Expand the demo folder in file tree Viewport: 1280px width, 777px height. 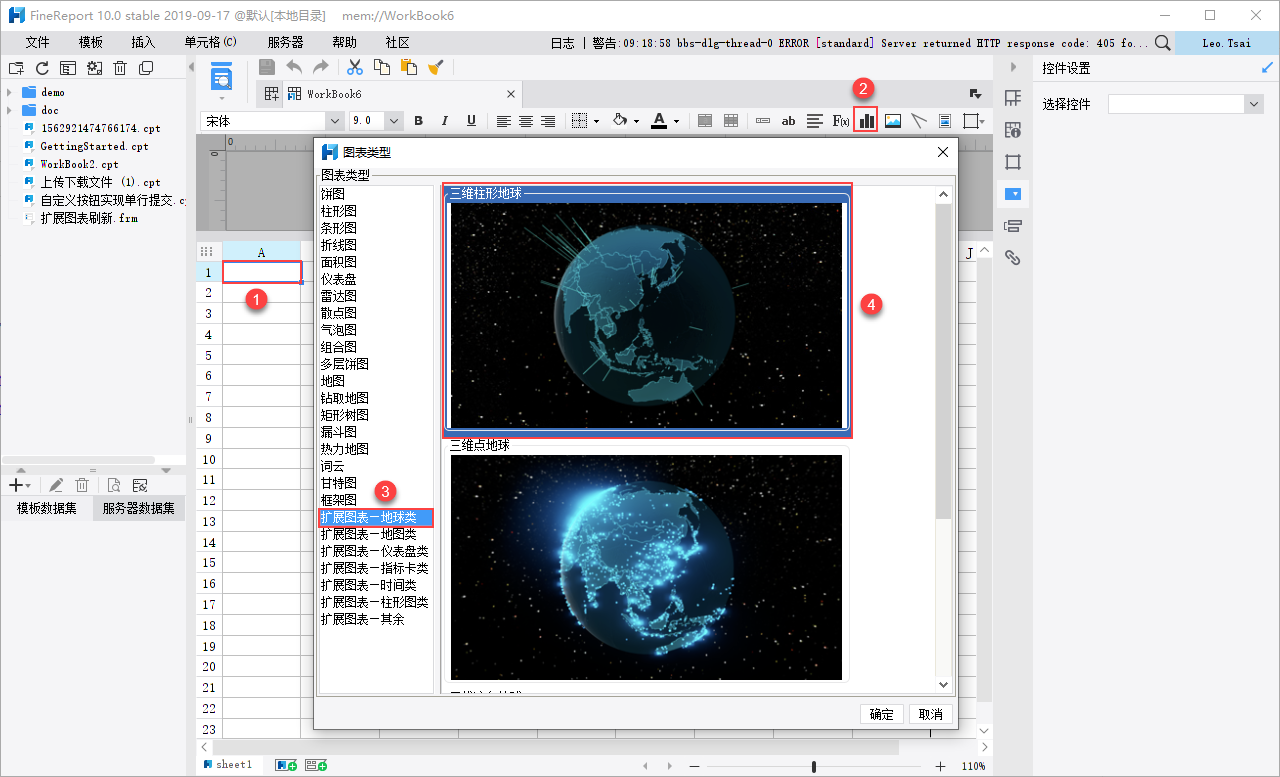(x=9, y=92)
